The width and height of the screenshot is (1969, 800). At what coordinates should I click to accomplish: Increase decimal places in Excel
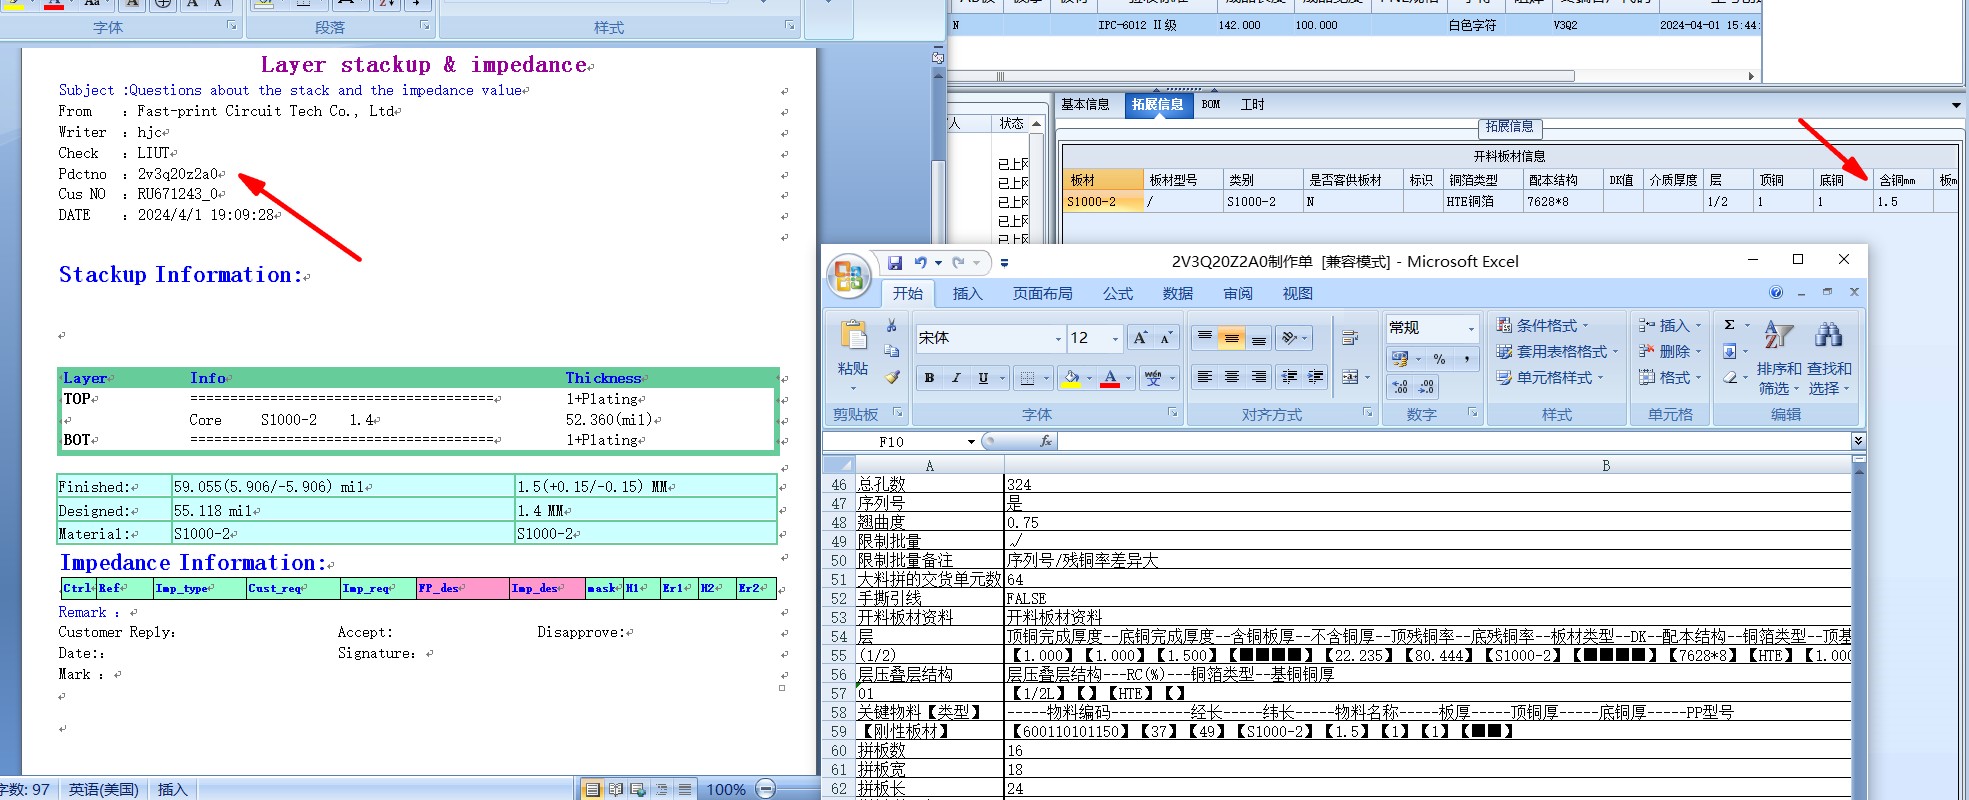click(1400, 387)
